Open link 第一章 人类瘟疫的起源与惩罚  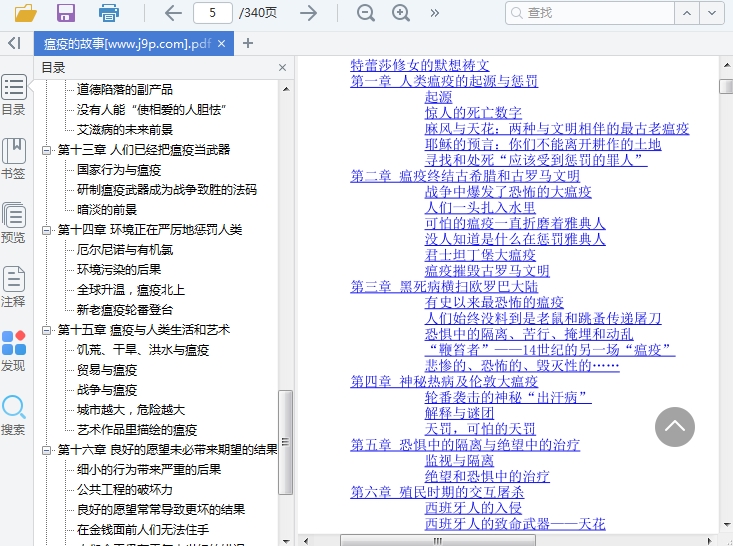pos(444,81)
